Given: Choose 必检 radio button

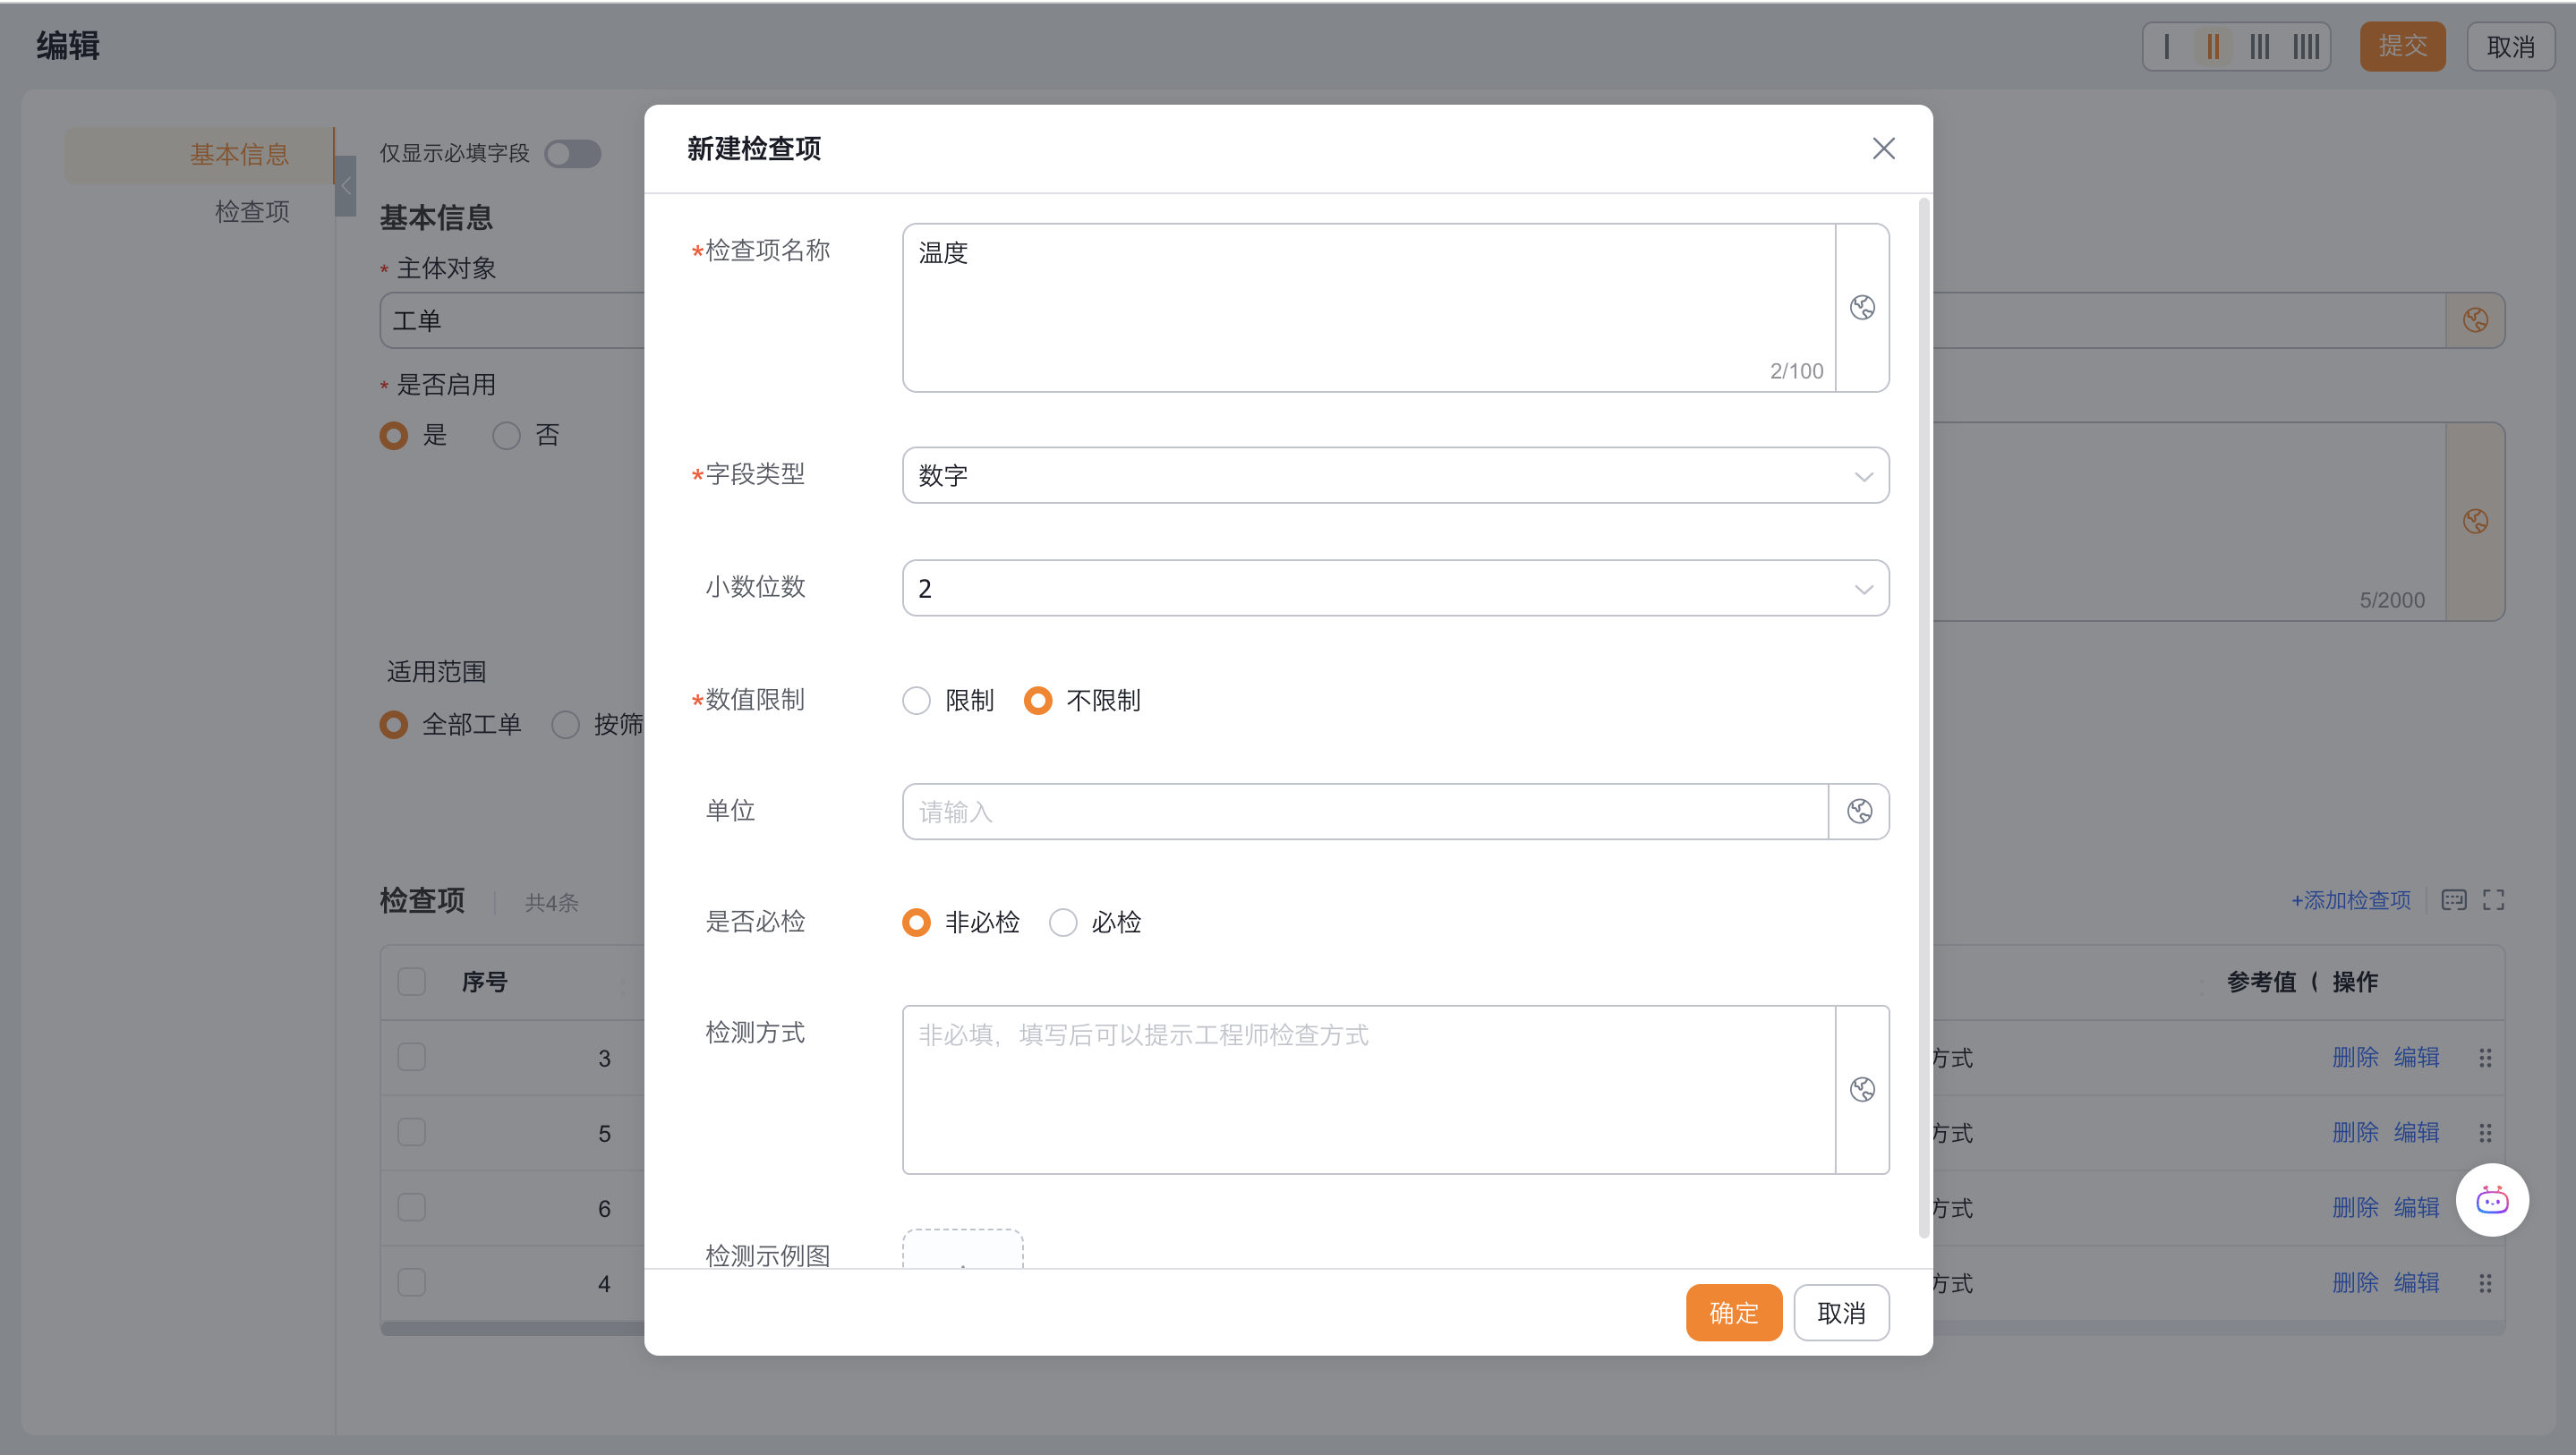Looking at the screenshot, I should click(1063, 922).
